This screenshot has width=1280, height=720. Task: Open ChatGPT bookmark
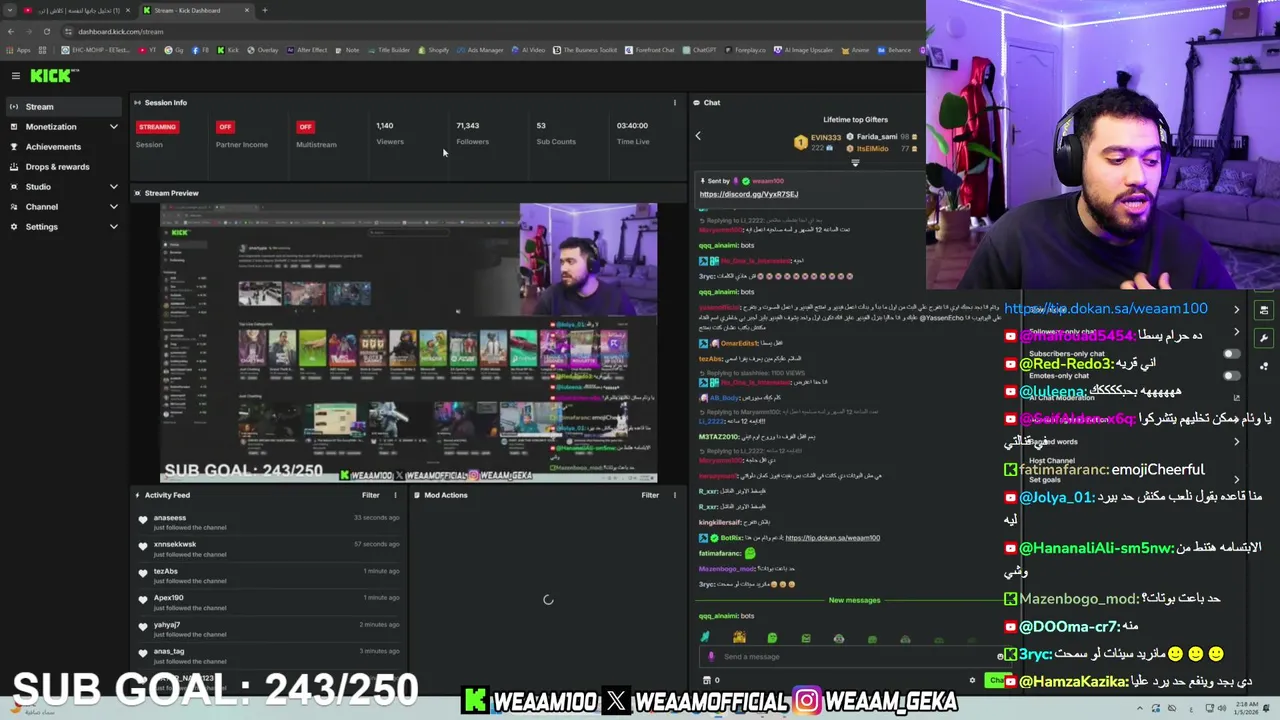tap(700, 50)
